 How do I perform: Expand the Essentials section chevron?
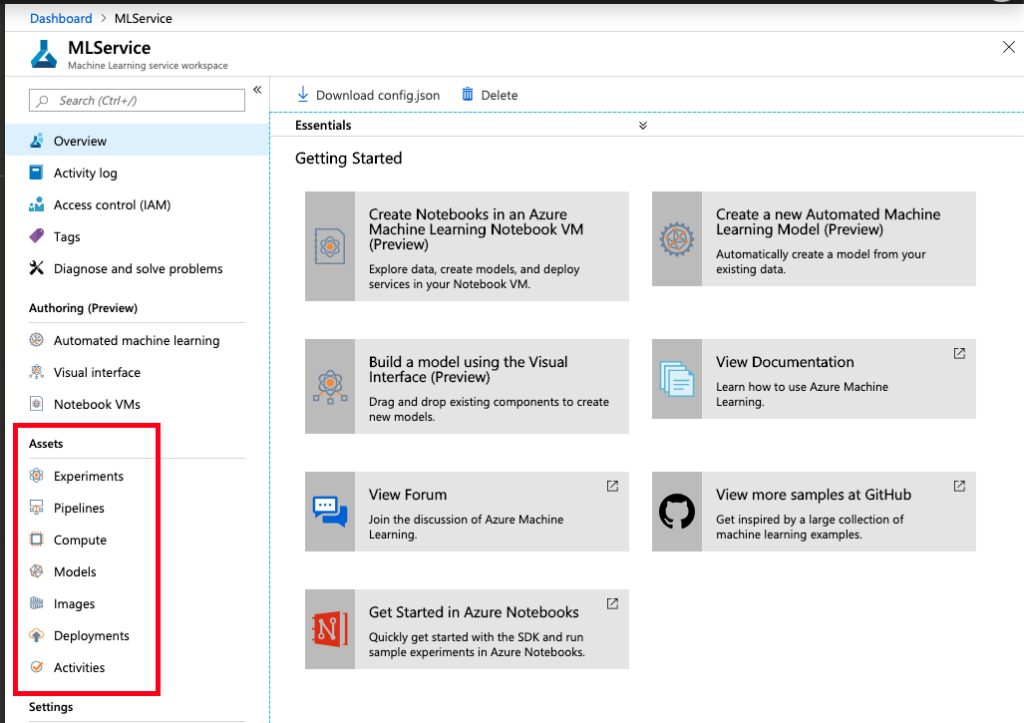[x=643, y=125]
